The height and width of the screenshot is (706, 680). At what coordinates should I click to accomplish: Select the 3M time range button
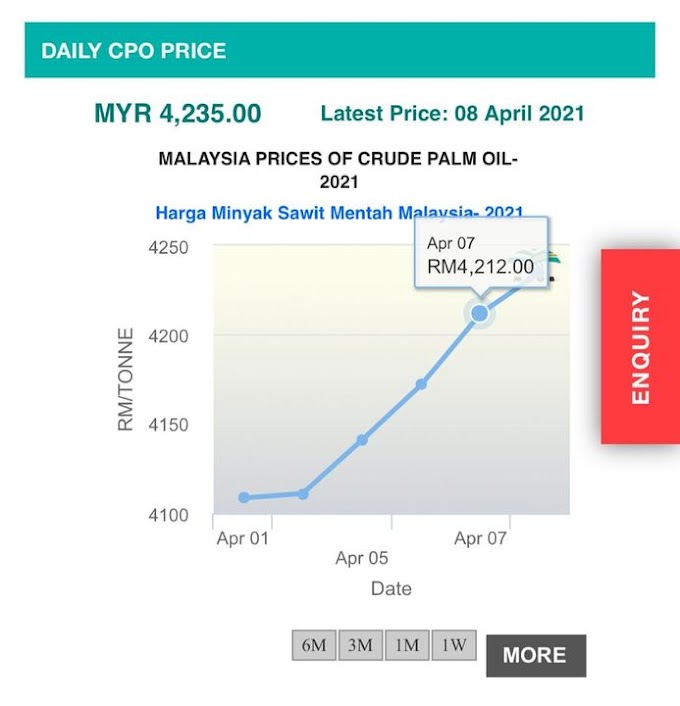(360, 645)
